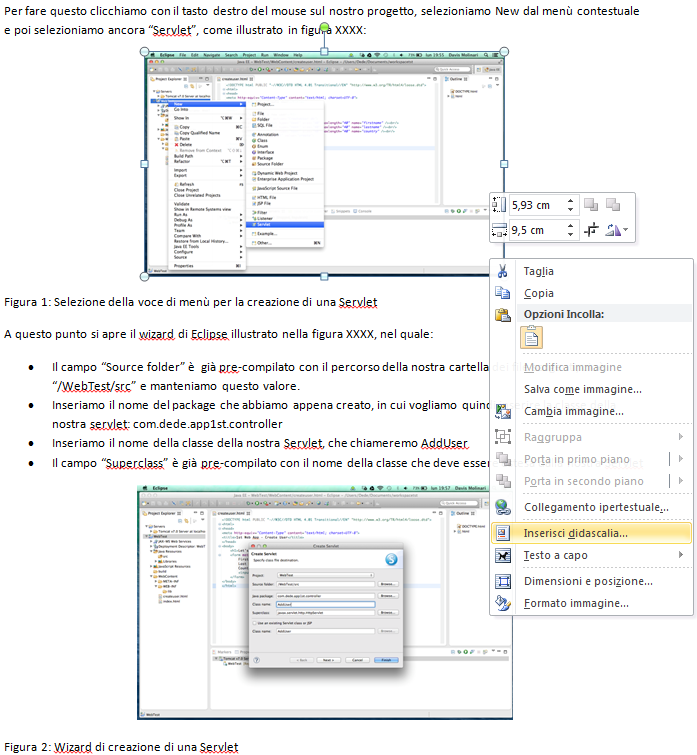
Task: Decrease the 5,93 cm height with the down arrow
Action: (x=570, y=209)
